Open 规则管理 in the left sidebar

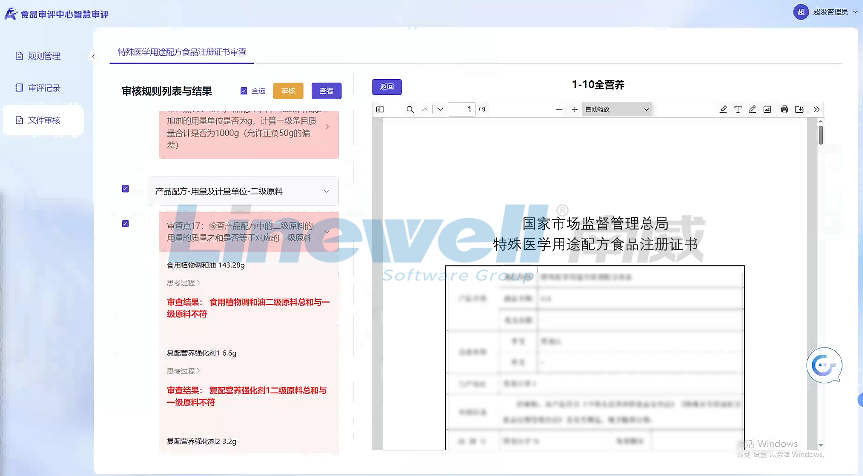point(43,56)
